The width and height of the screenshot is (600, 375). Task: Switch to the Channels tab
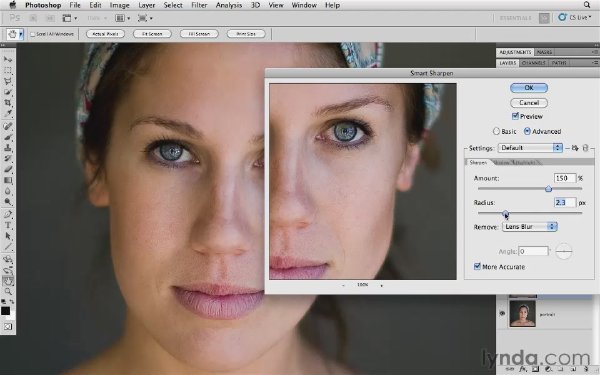(533, 62)
